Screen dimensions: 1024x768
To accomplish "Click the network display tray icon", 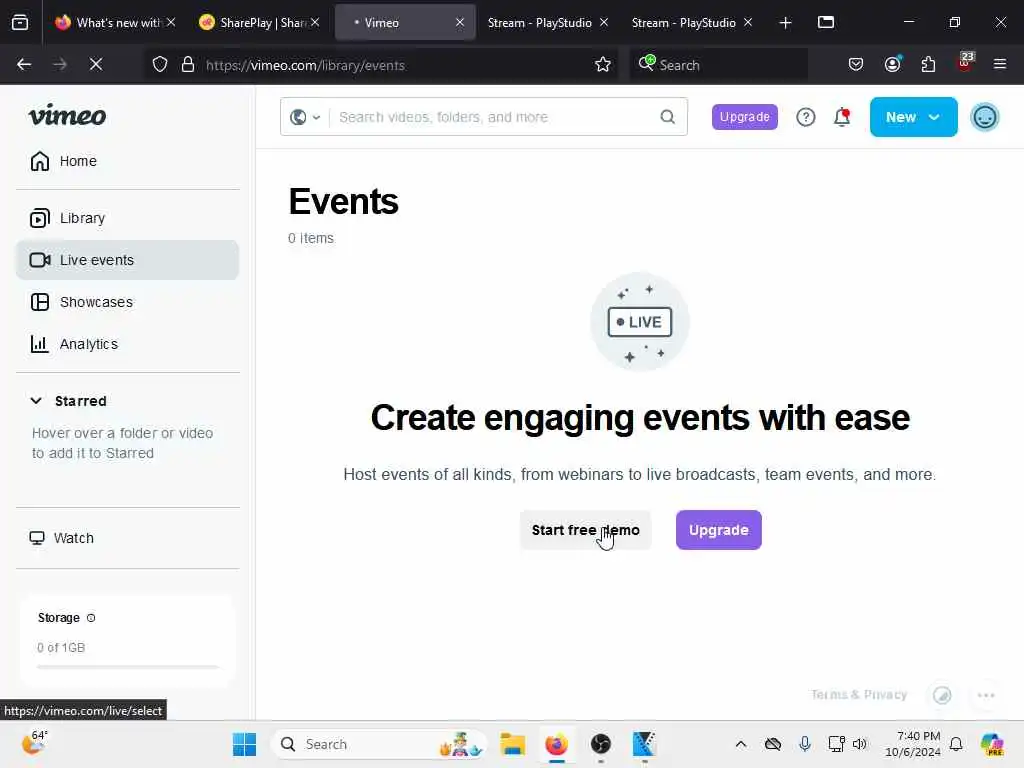I will 837,744.
